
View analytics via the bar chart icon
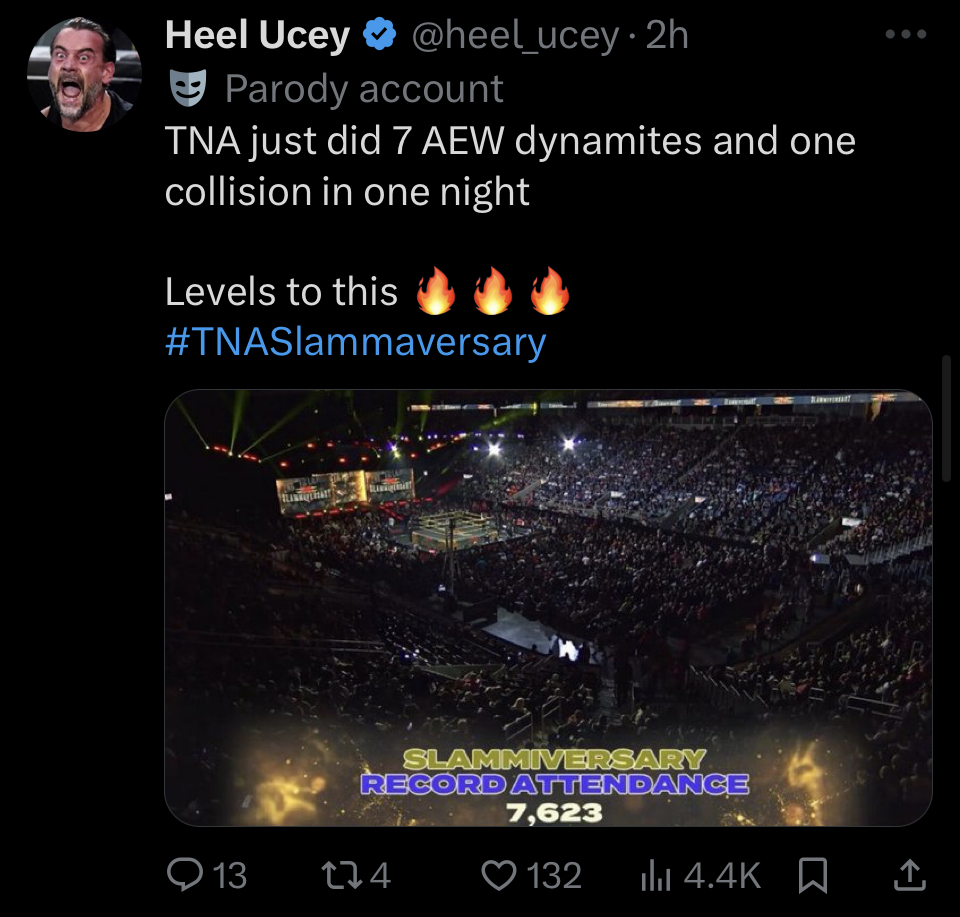click(x=654, y=877)
